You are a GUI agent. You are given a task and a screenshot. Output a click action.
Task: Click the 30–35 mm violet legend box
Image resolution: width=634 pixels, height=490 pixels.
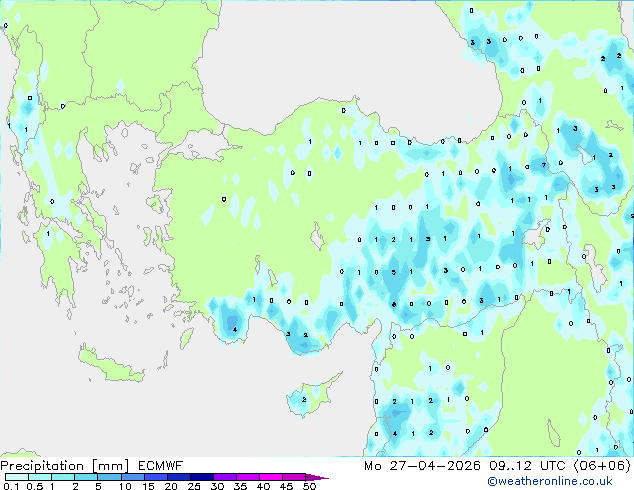(224, 477)
